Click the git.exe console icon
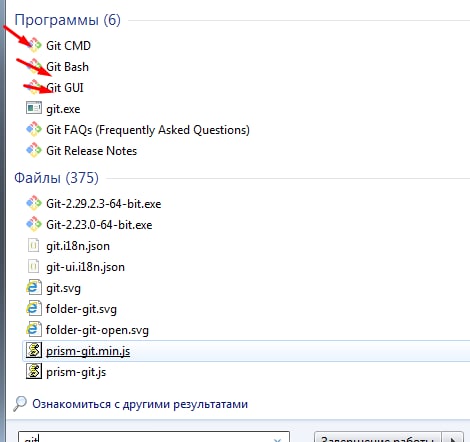 click(x=34, y=108)
